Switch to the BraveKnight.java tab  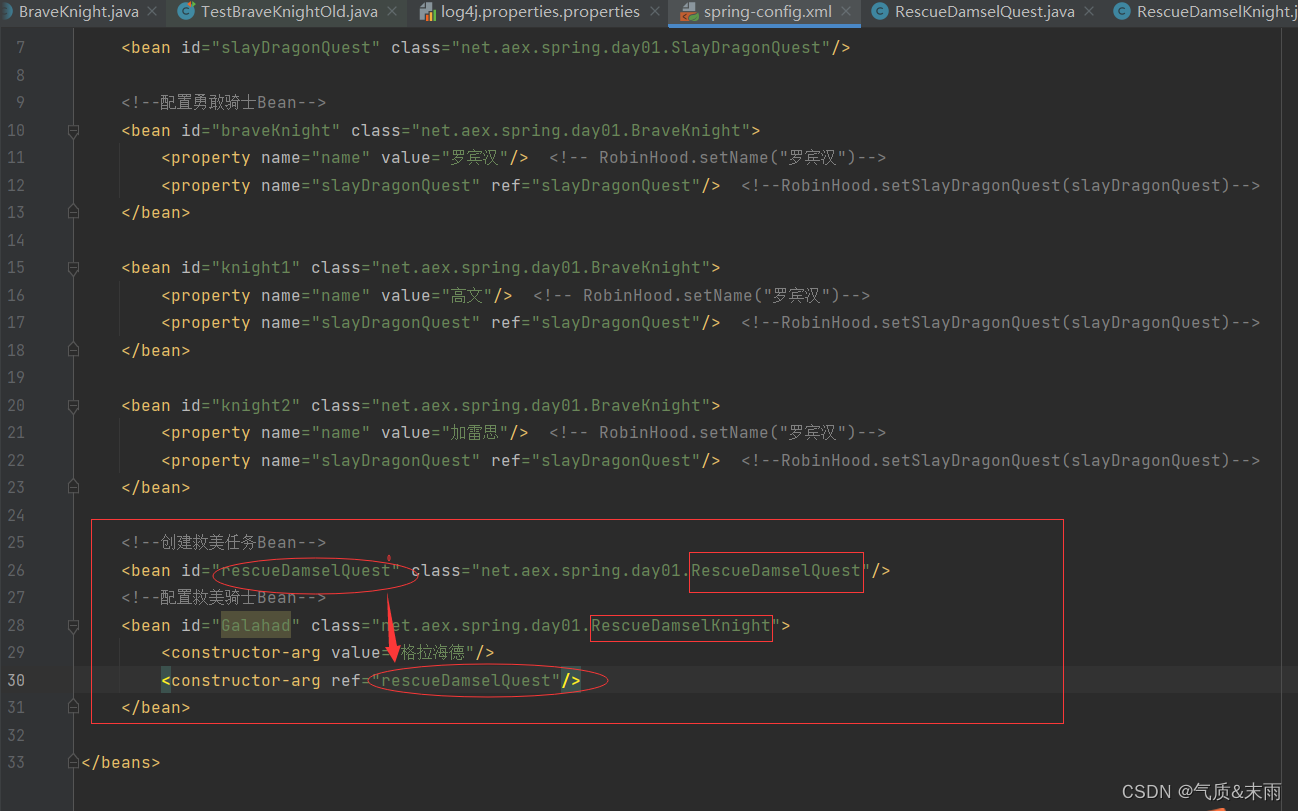click(78, 12)
